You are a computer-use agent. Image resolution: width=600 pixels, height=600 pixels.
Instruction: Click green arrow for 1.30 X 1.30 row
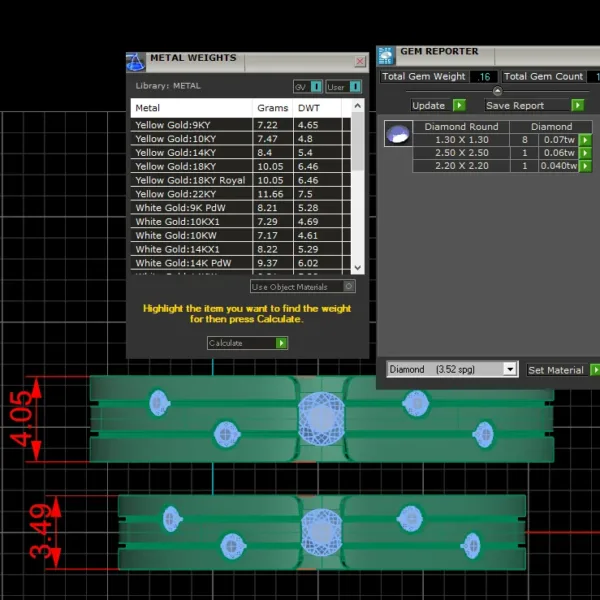click(585, 140)
